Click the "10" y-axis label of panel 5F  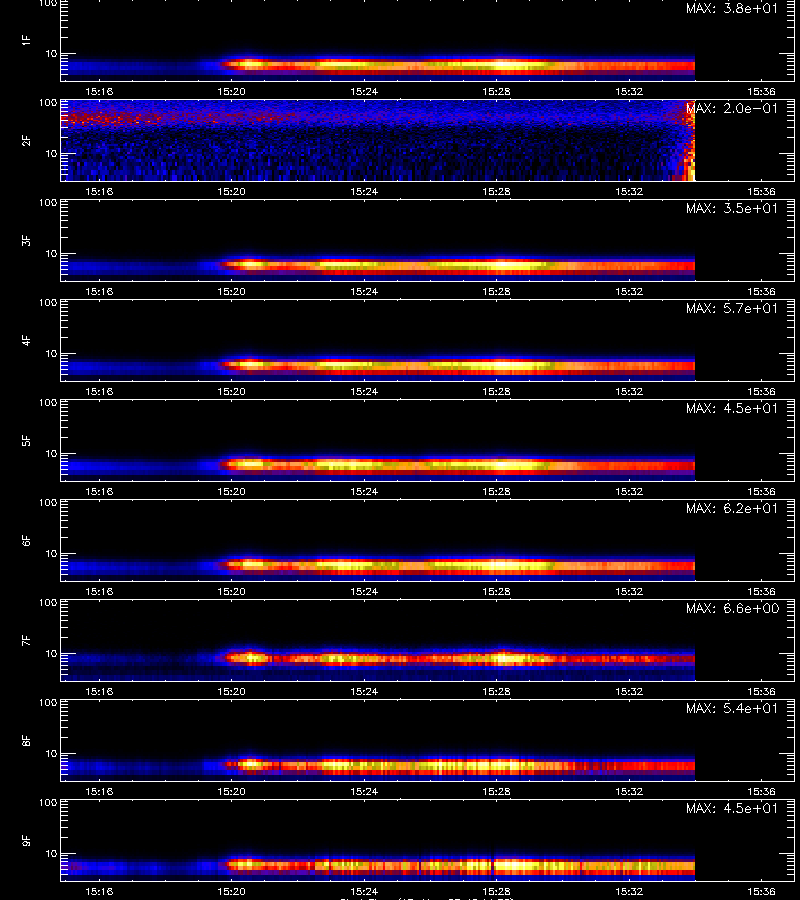52,453
